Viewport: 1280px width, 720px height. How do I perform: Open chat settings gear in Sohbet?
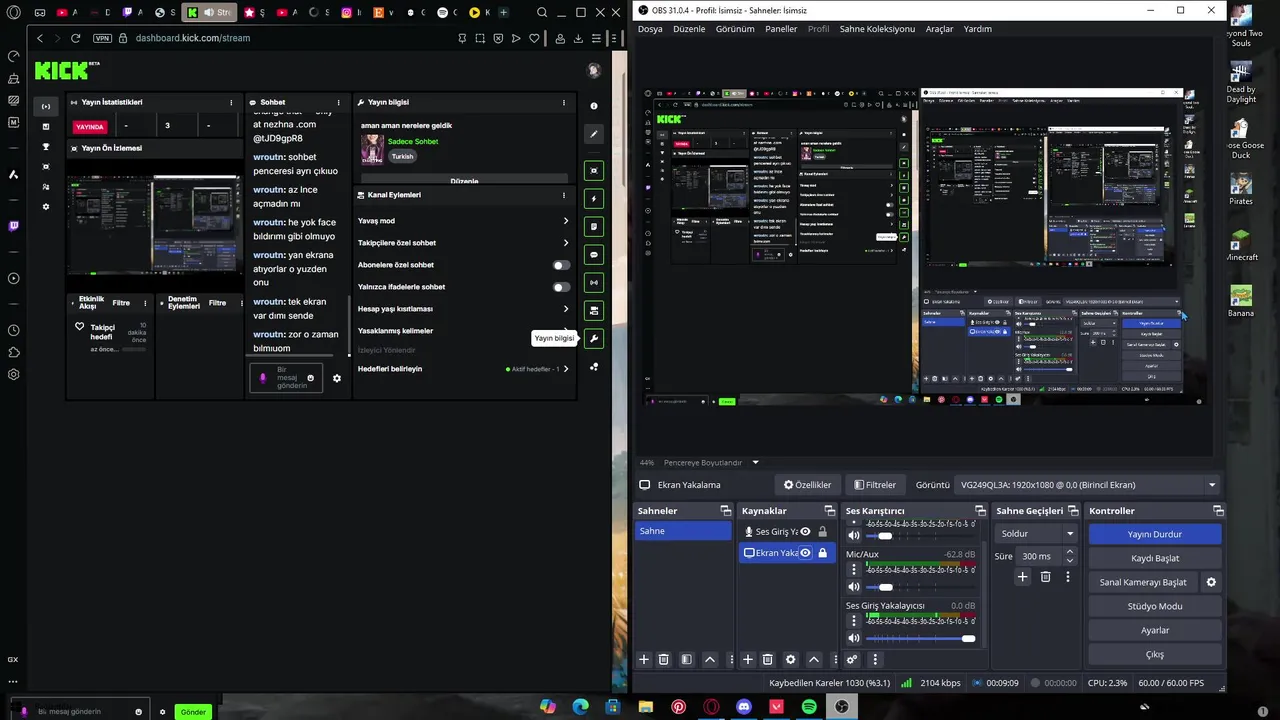pos(337,378)
